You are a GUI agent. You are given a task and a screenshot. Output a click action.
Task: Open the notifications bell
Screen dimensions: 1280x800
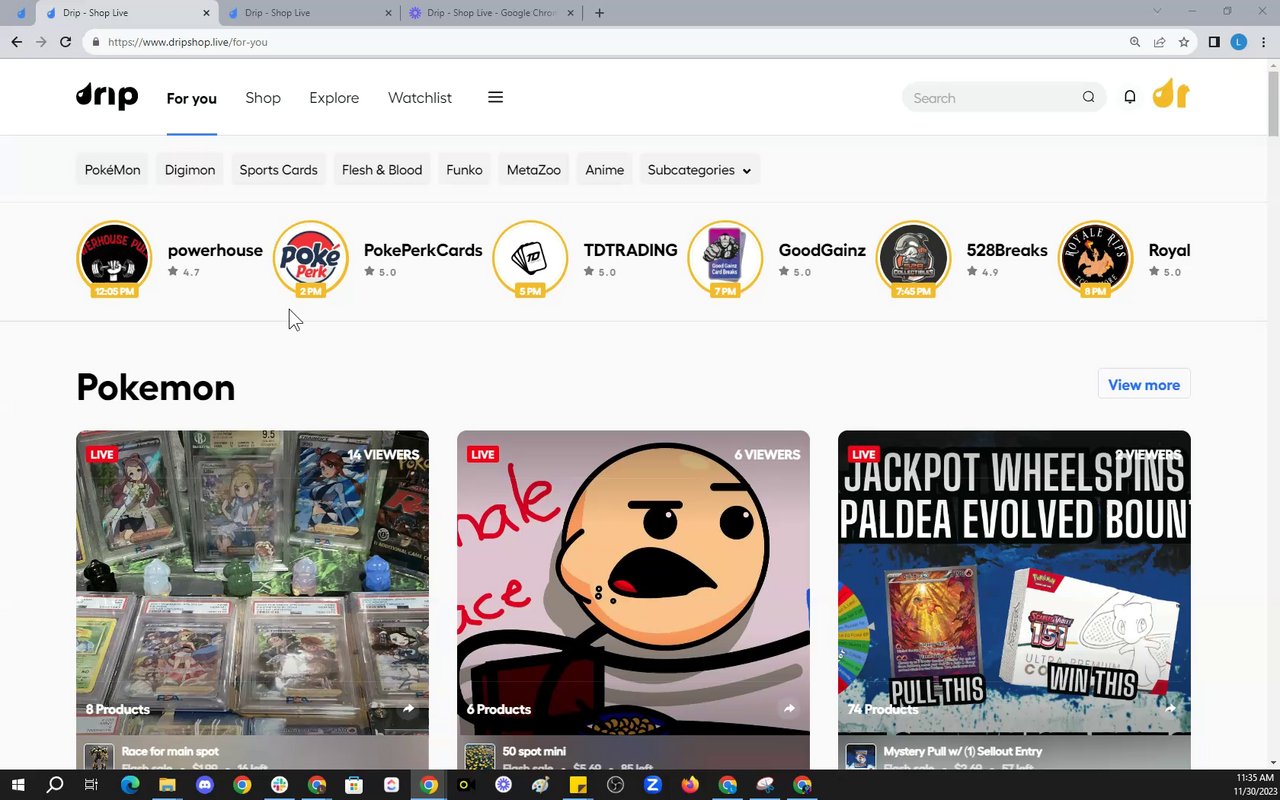(1130, 97)
